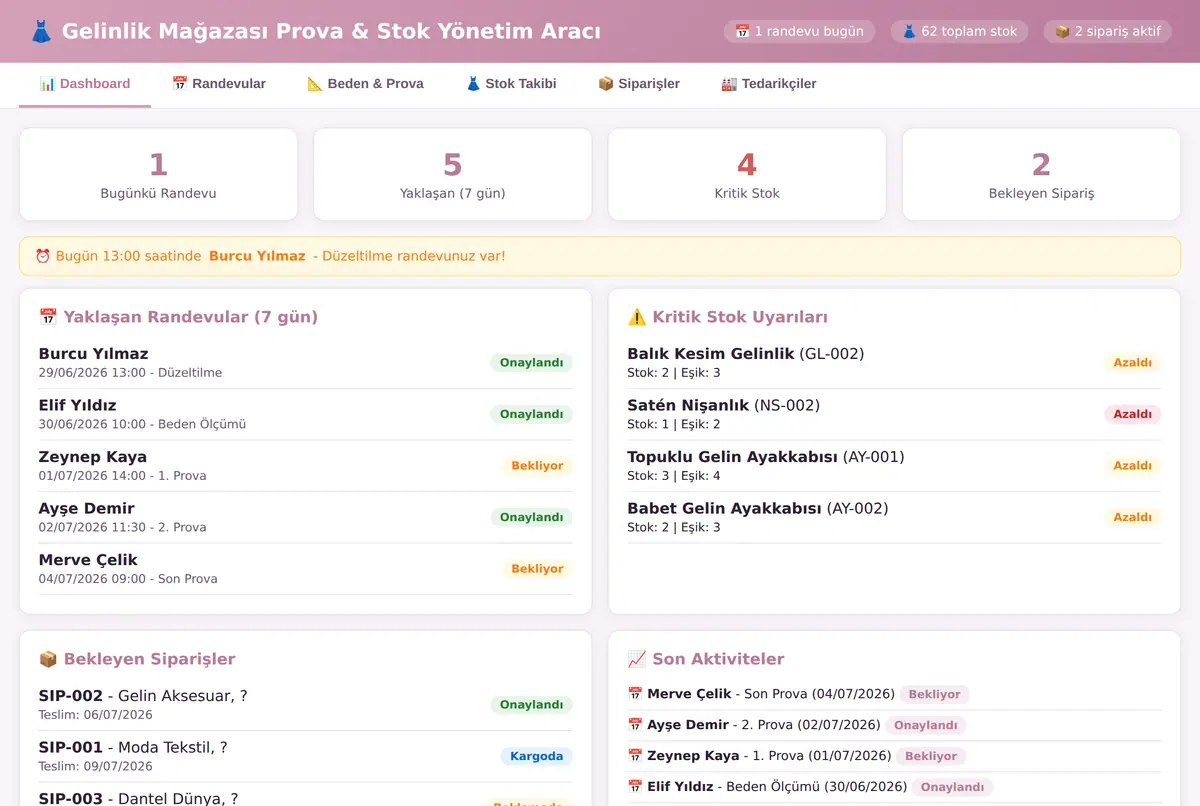Click calendar icon beside Merve Çelik in Son Aktiviteler
This screenshot has width=1200, height=806.
pyautogui.click(x=635, y=694)
